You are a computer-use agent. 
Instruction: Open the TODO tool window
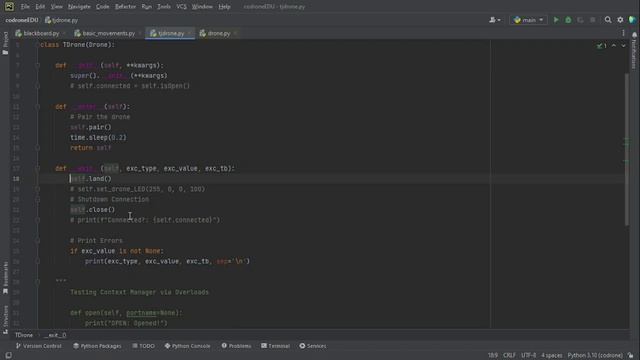143,346
